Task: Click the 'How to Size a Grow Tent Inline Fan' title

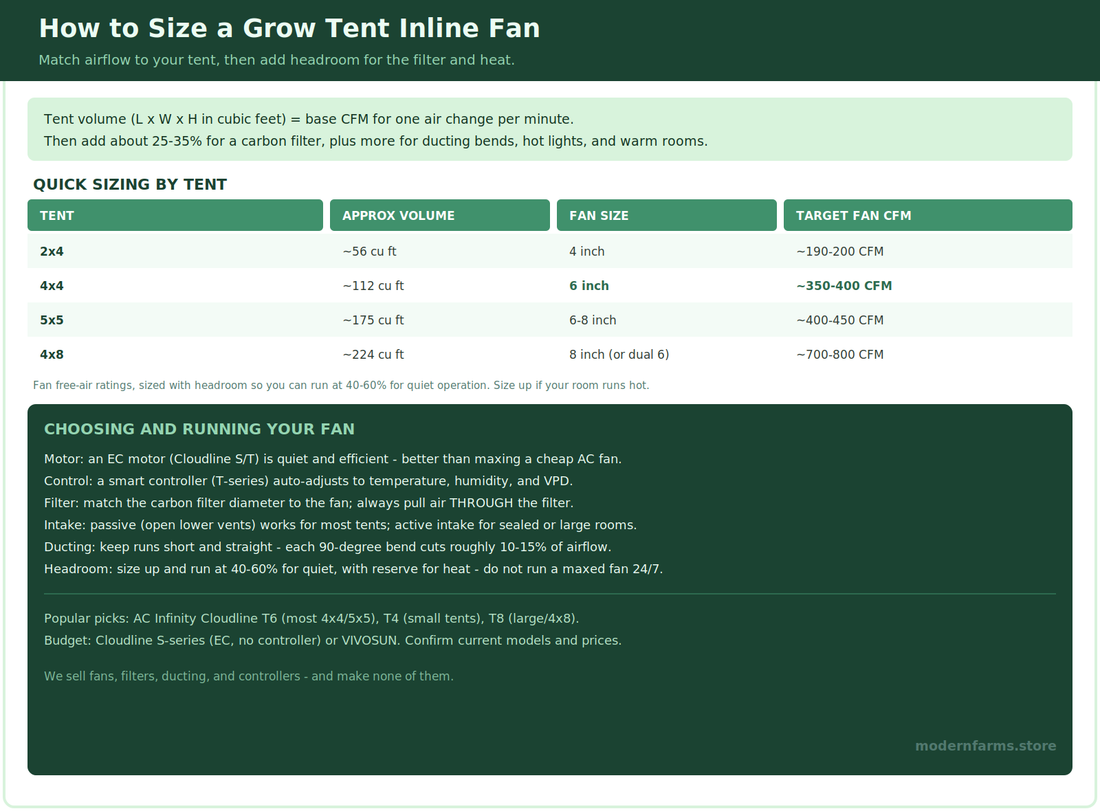Action: tap(289, 28)
